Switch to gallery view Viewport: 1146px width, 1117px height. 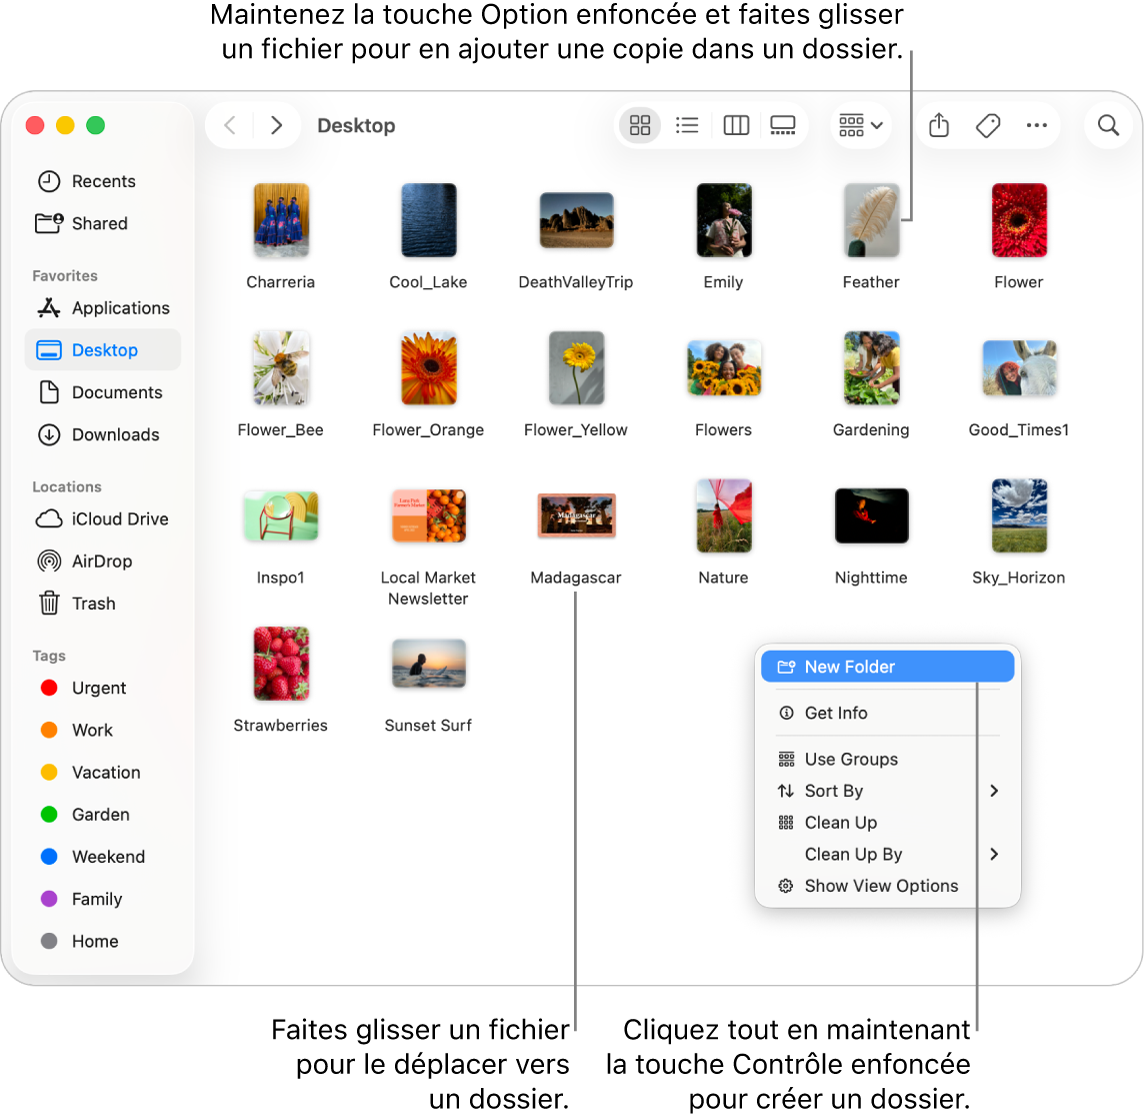click(783, 125)
